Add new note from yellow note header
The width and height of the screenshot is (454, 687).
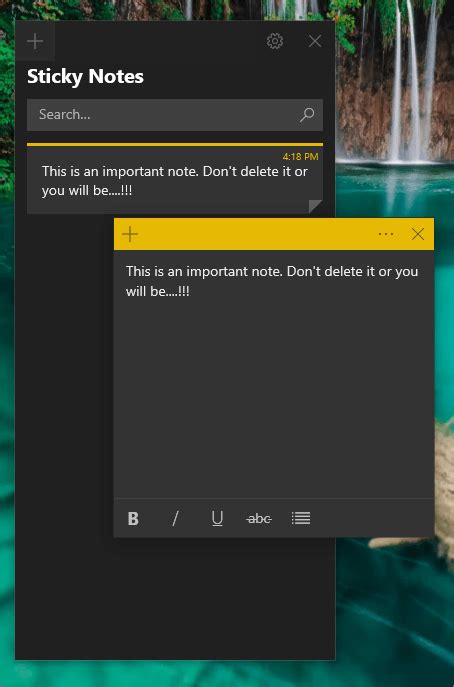(x=130, y=234)
